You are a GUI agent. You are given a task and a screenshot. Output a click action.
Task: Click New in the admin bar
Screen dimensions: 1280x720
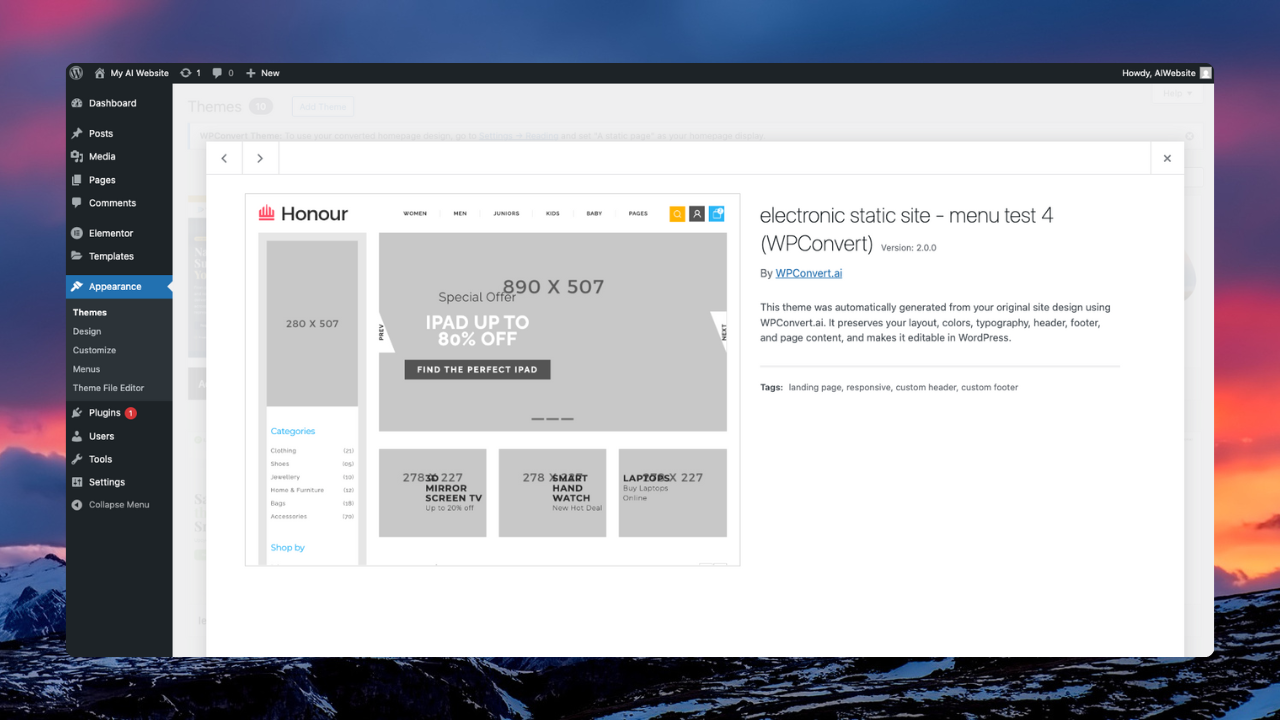[x=263, y=73]
